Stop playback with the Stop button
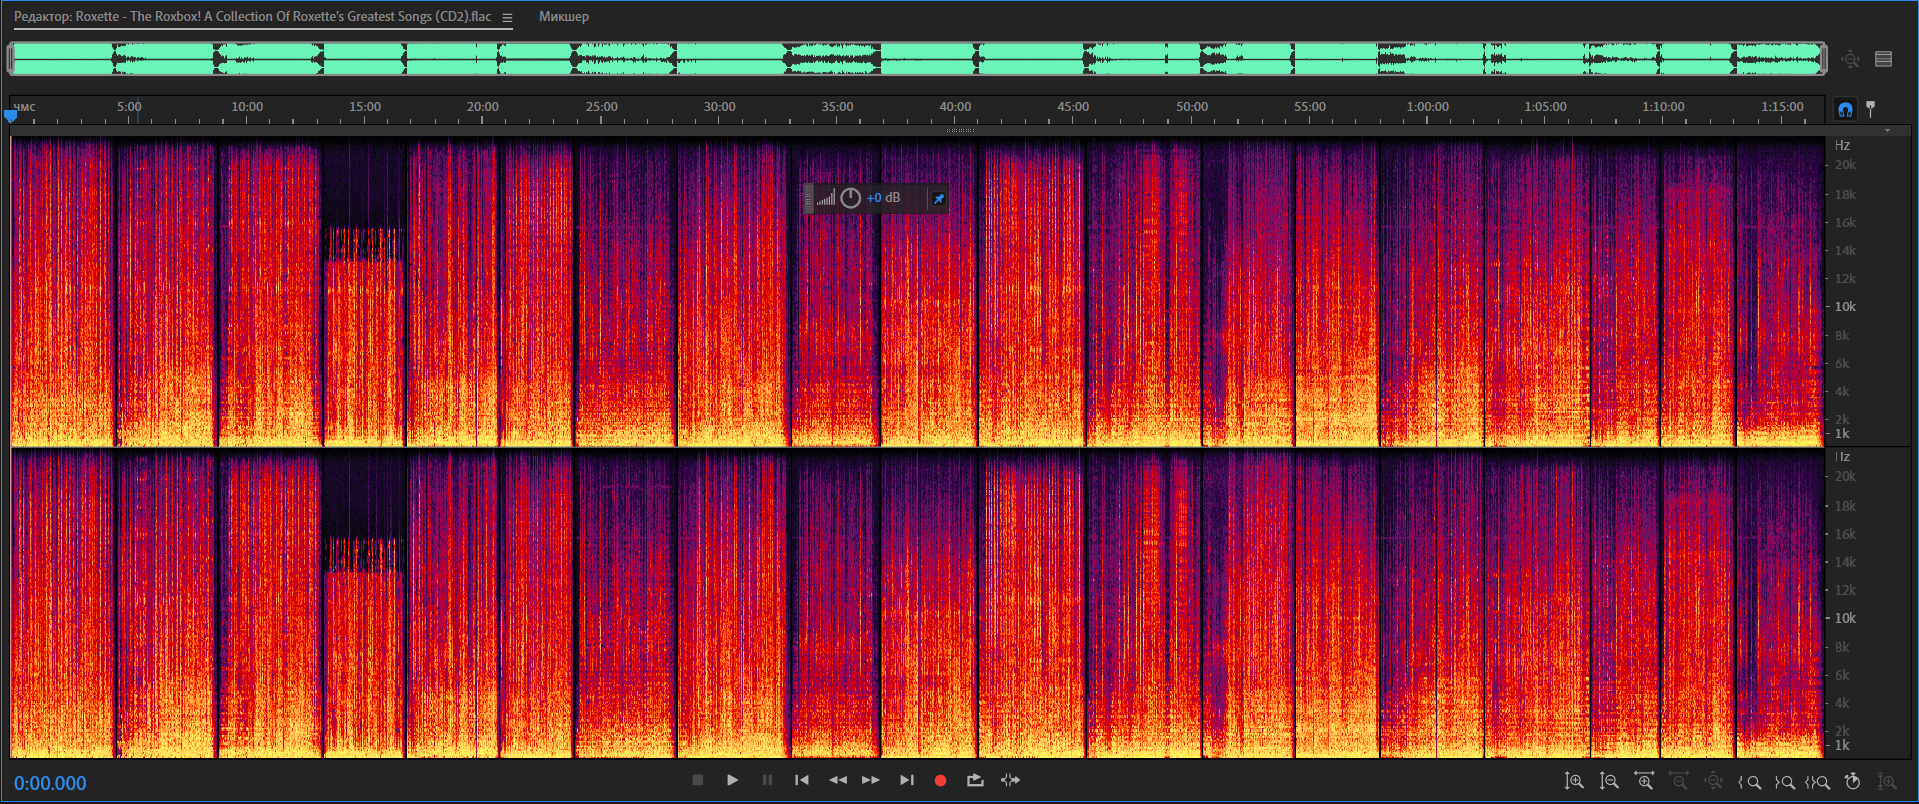The height and width of the screenshot is (804, 1919). coord(698,780)
